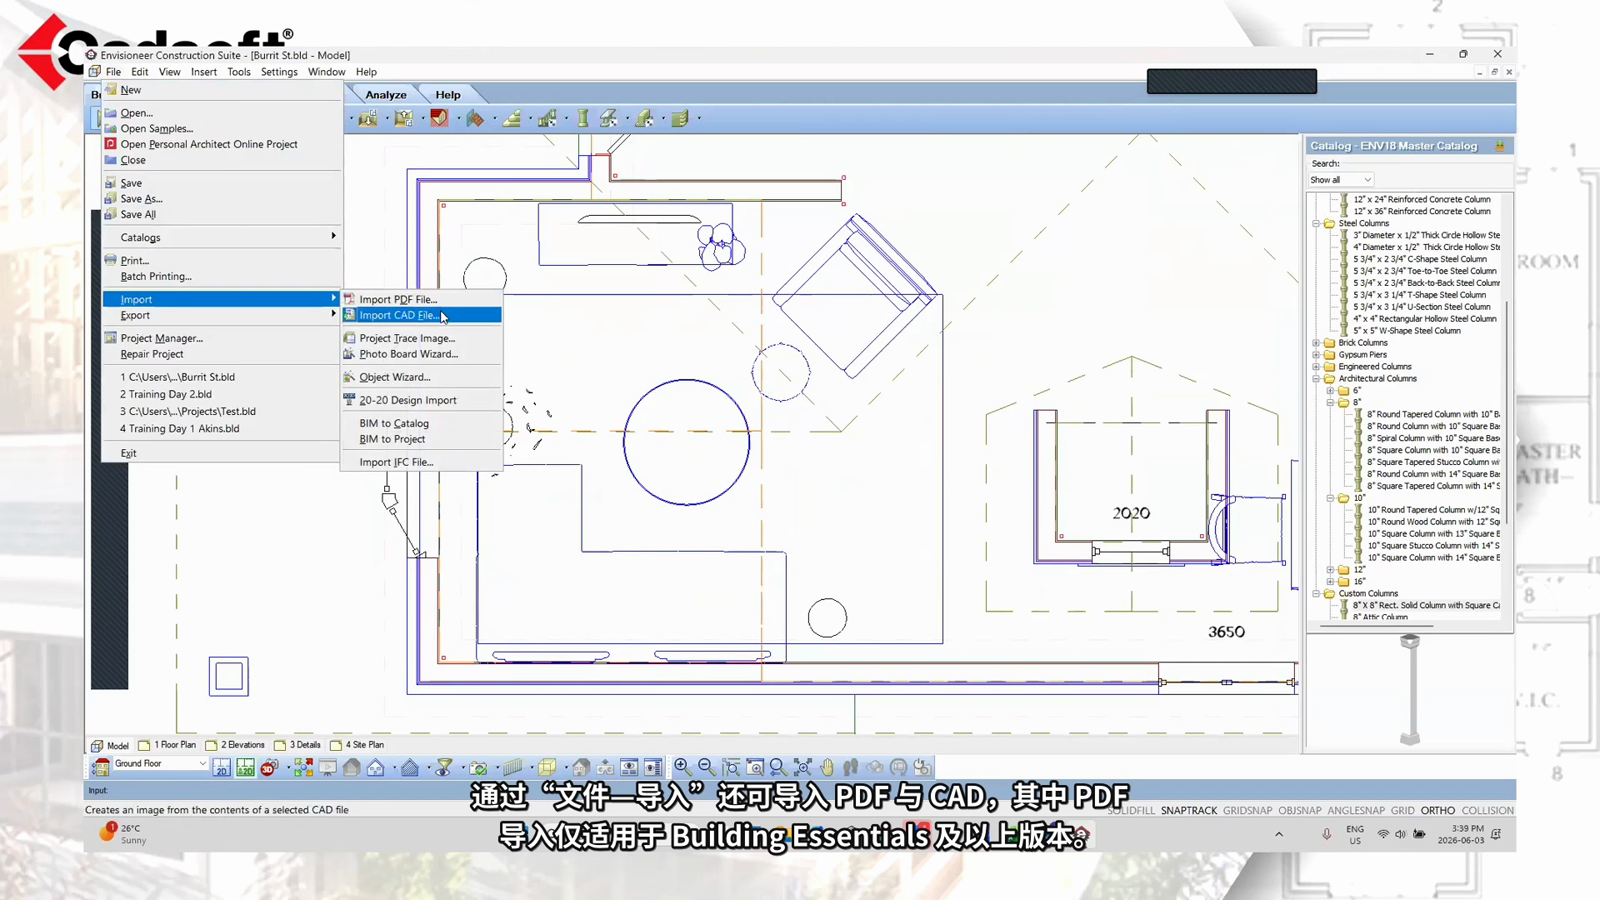
Task: Click the Zoom In magnifier icon
Action: (682, 767)
